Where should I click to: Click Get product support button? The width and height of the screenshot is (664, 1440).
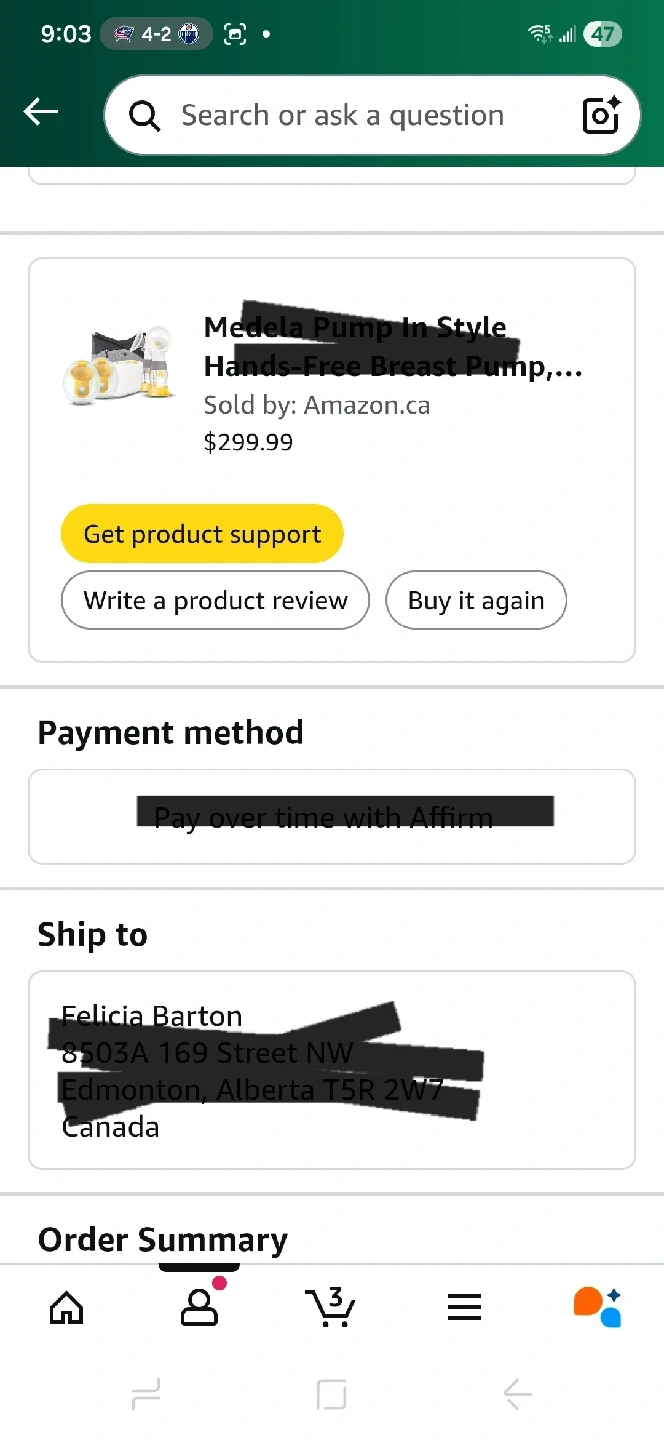tap(202, 534)
